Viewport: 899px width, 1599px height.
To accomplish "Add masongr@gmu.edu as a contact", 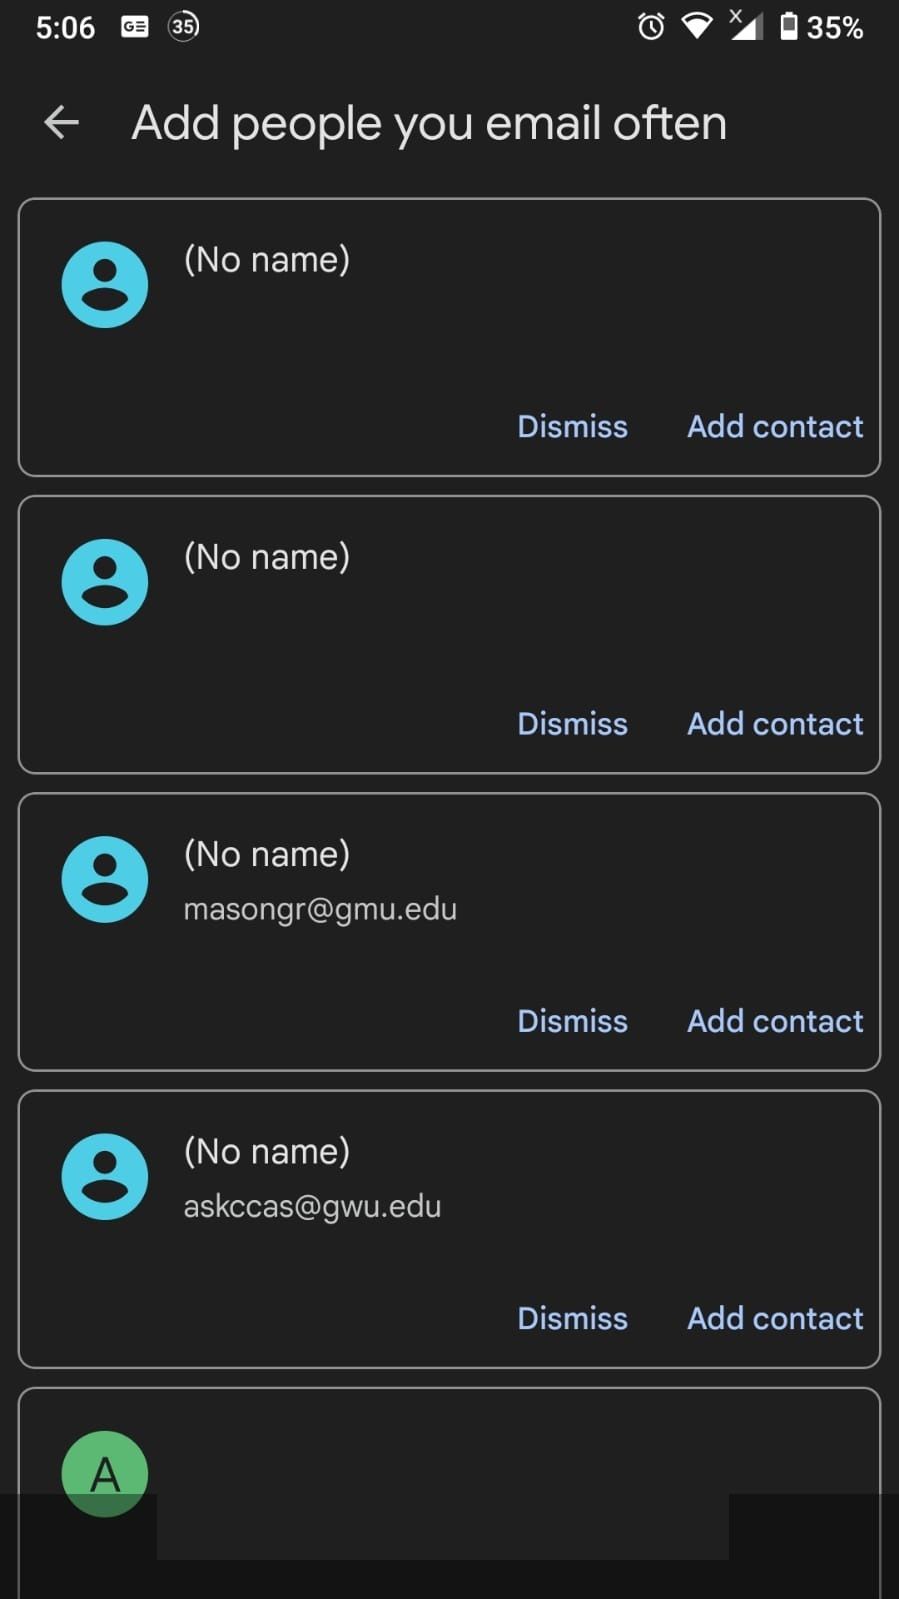I will click(775, 1021).
